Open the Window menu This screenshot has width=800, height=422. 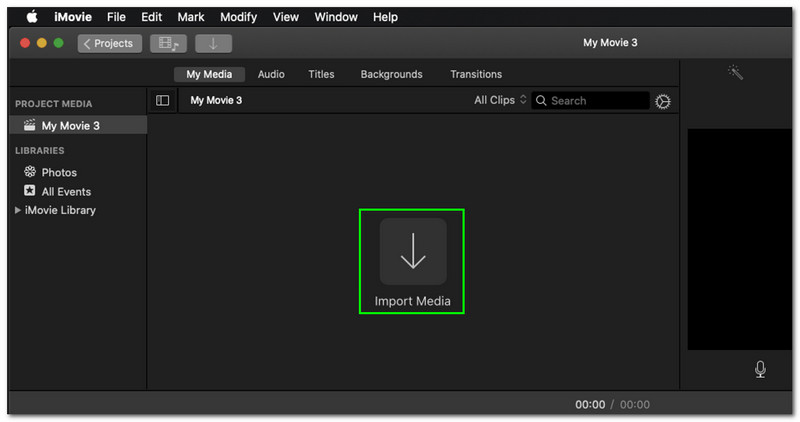point(336,17)
